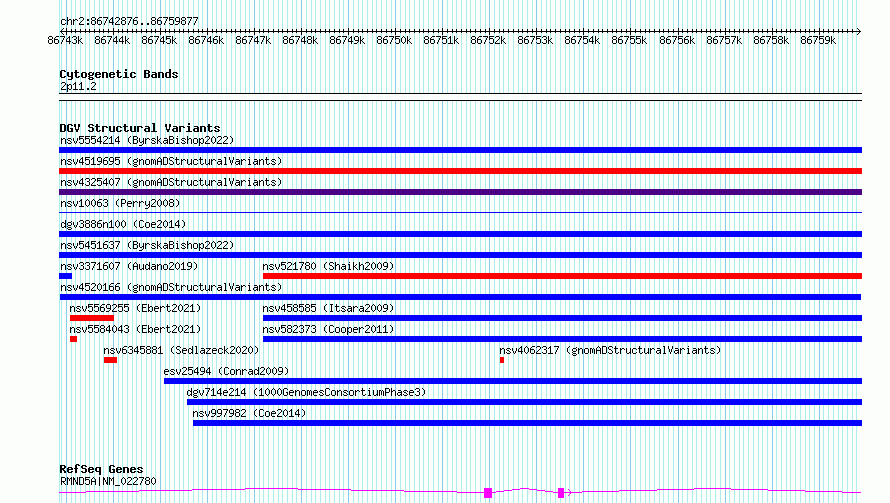The image size is (890, 503).
Task: Click the blue esv25494 variant bar
Action: 513,381
